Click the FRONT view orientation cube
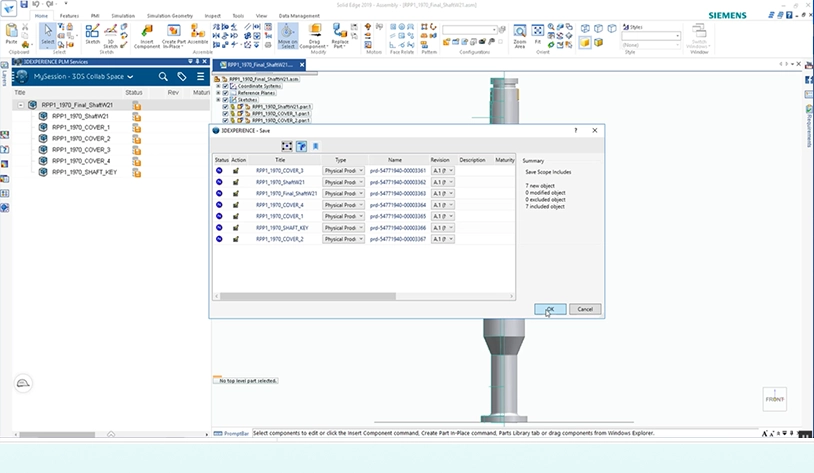This screenshot has height=473, width=814. pyautogui.click(x=775, y=399)
